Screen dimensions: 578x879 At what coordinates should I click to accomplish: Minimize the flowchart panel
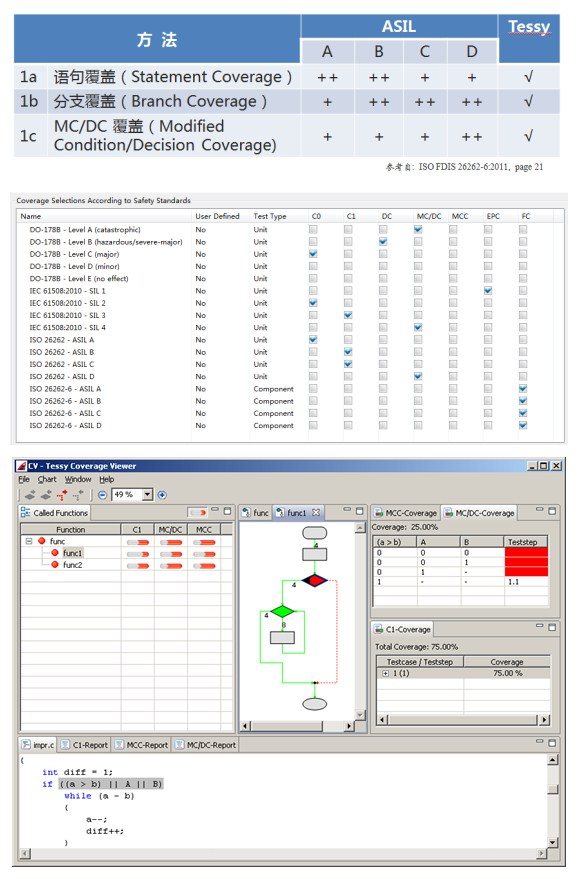point(347,510)
